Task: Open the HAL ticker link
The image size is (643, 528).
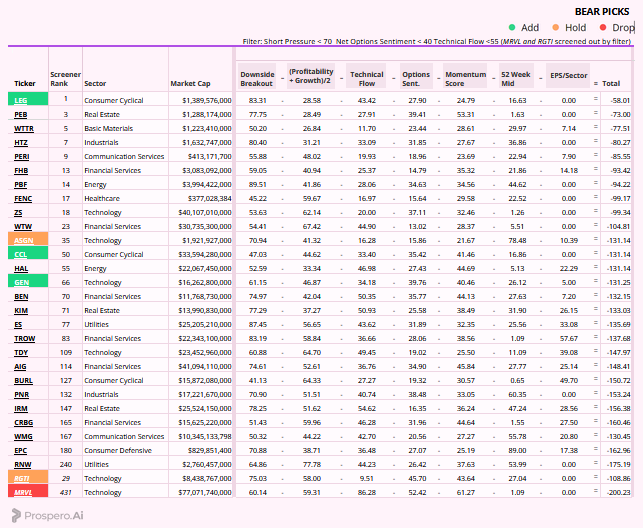Action: click(21, 269)
